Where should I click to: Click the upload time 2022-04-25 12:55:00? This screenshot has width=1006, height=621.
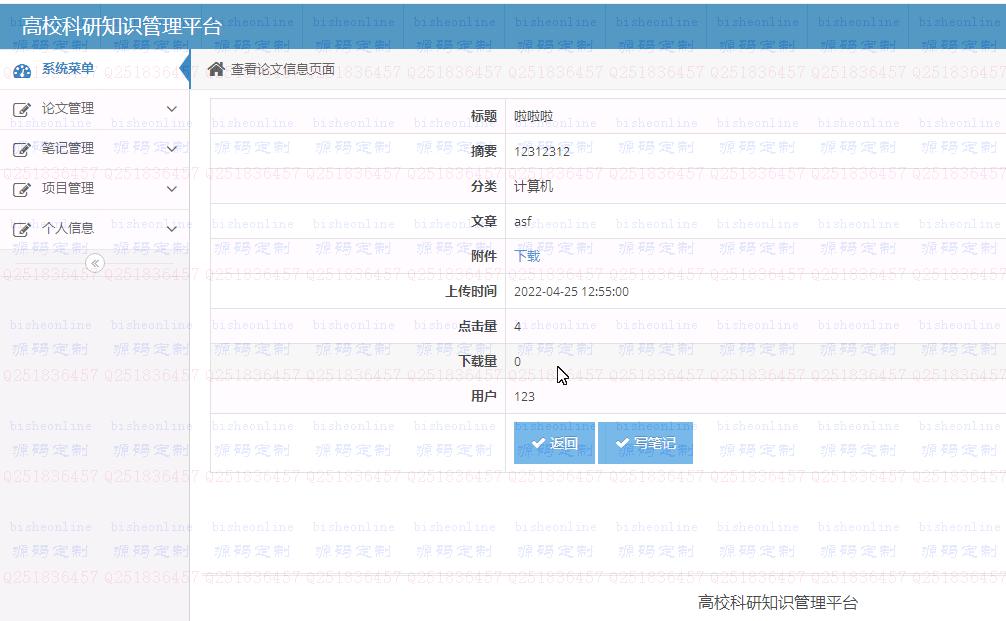[x=572, y=291]
